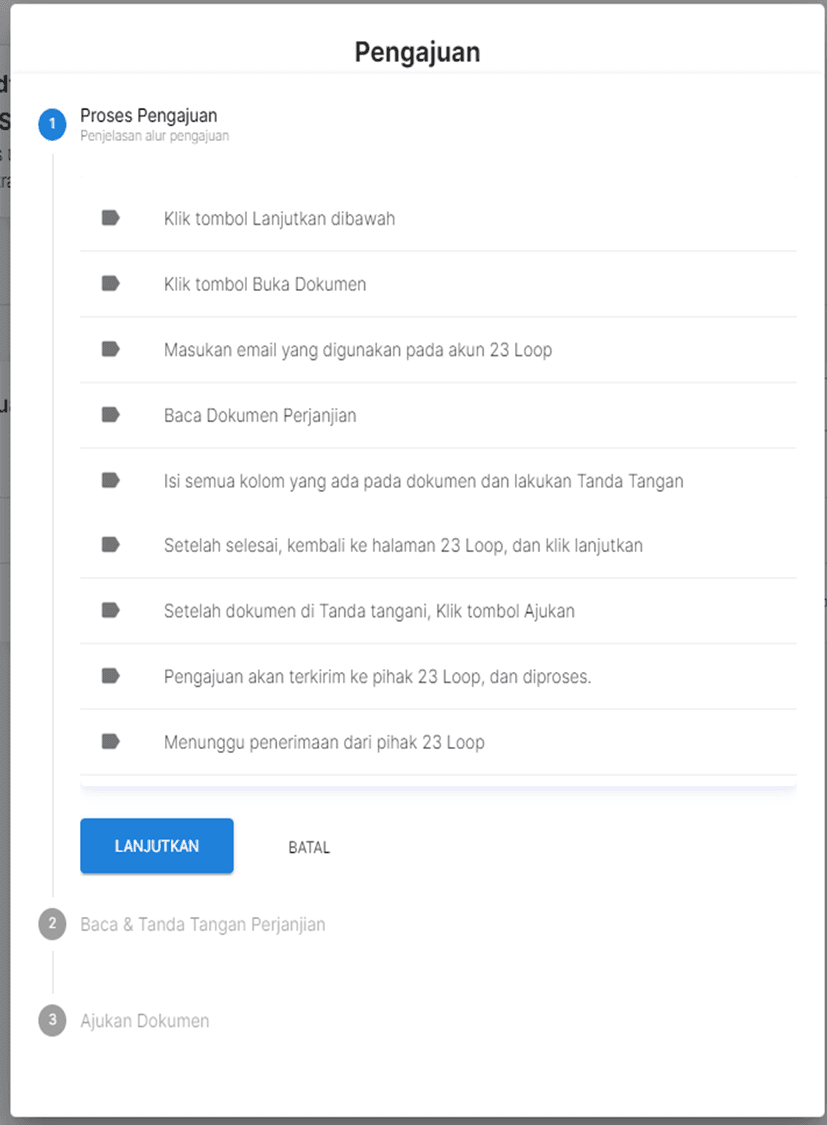Click the BATAL button to cancel
Viewport: 827px width, 1125px height.
pos(307,846)
